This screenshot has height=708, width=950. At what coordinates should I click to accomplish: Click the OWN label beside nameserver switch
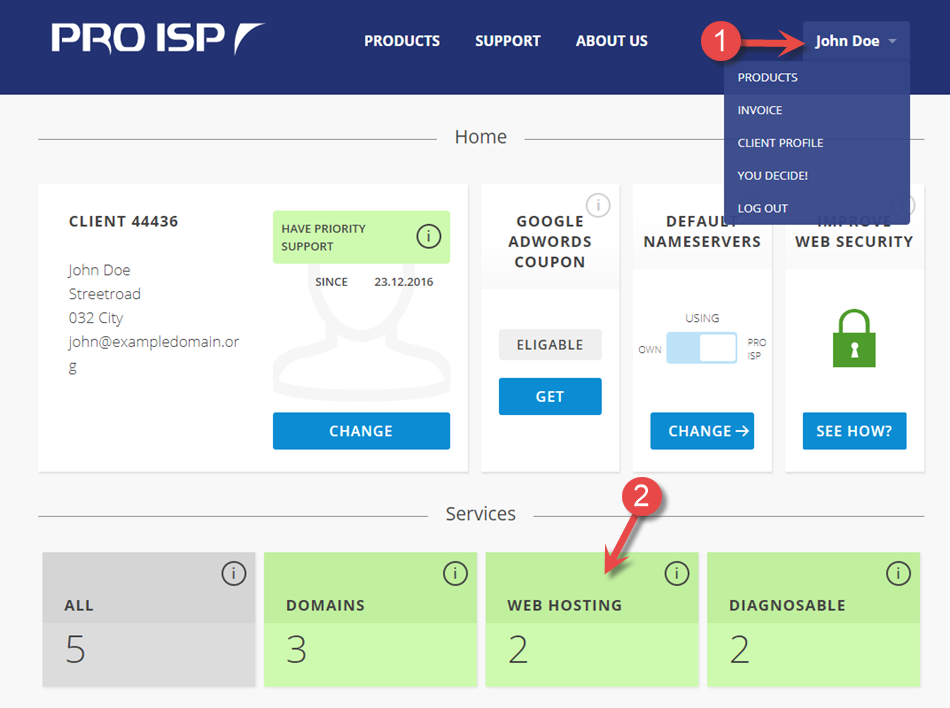pos(649,349)
